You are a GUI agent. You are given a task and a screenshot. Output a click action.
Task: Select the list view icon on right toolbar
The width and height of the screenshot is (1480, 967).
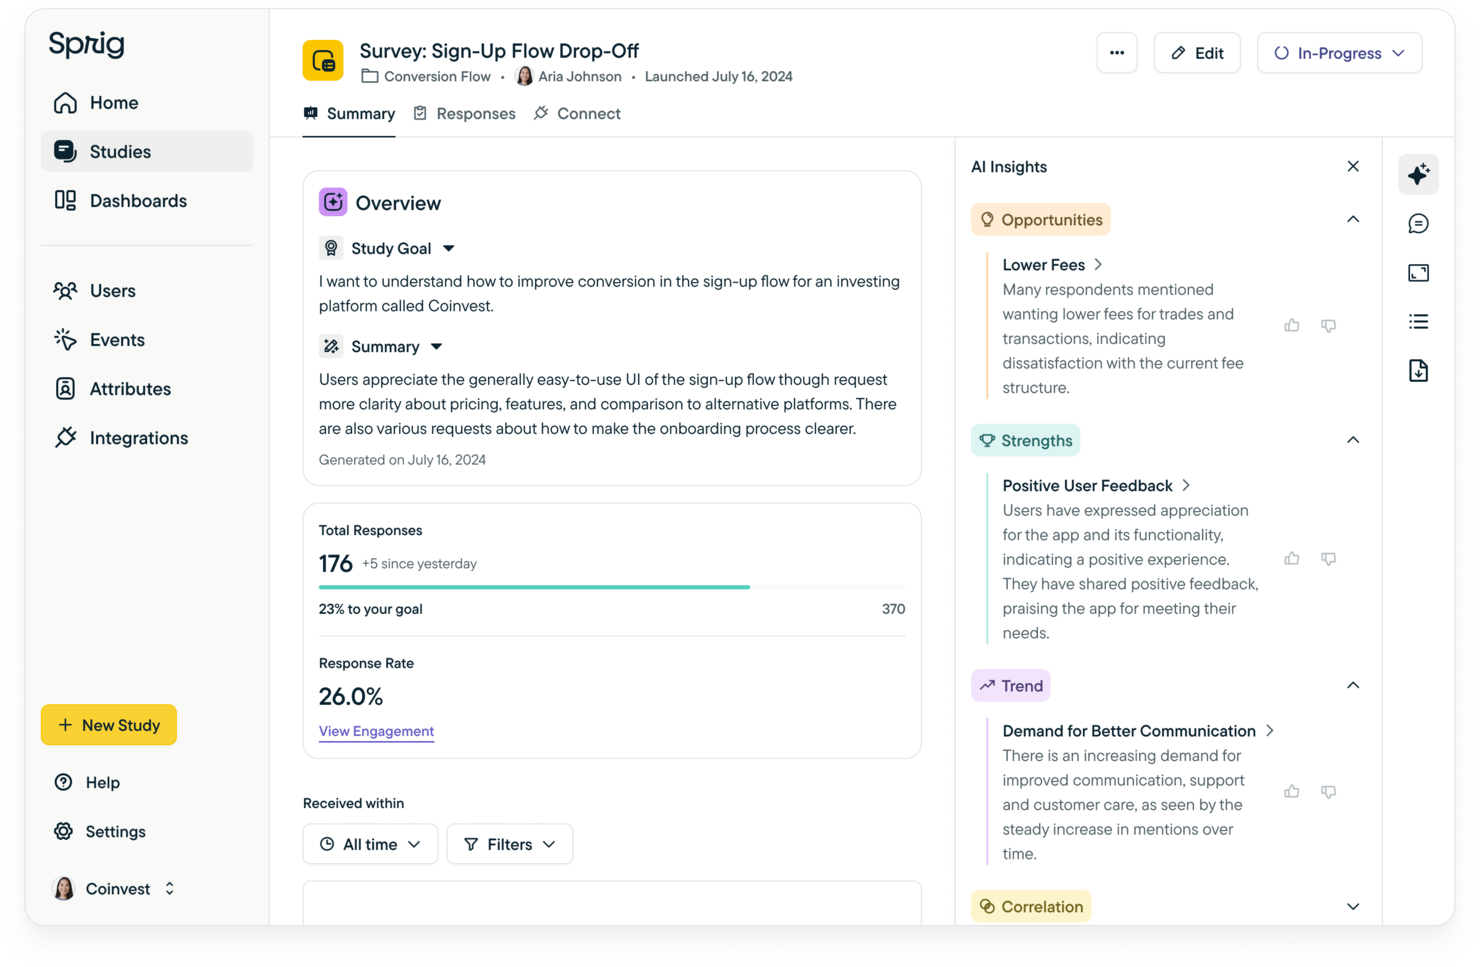1418,321
